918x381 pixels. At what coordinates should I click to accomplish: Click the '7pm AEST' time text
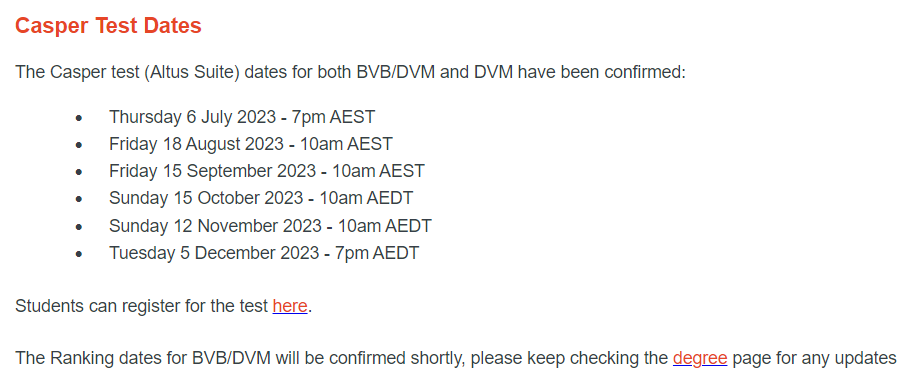point(333,117)
